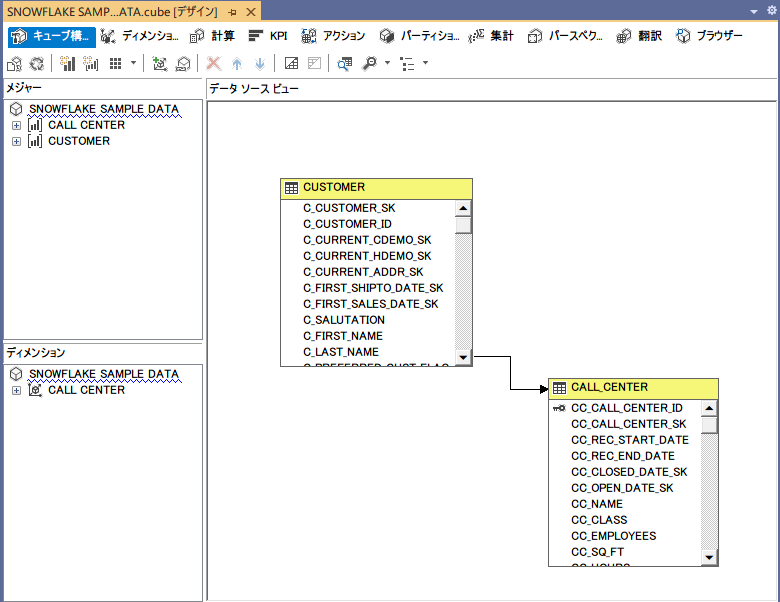Click the Move Down arrow icon
The width and height of the screenshot is (780, 602).
point(260,64)
